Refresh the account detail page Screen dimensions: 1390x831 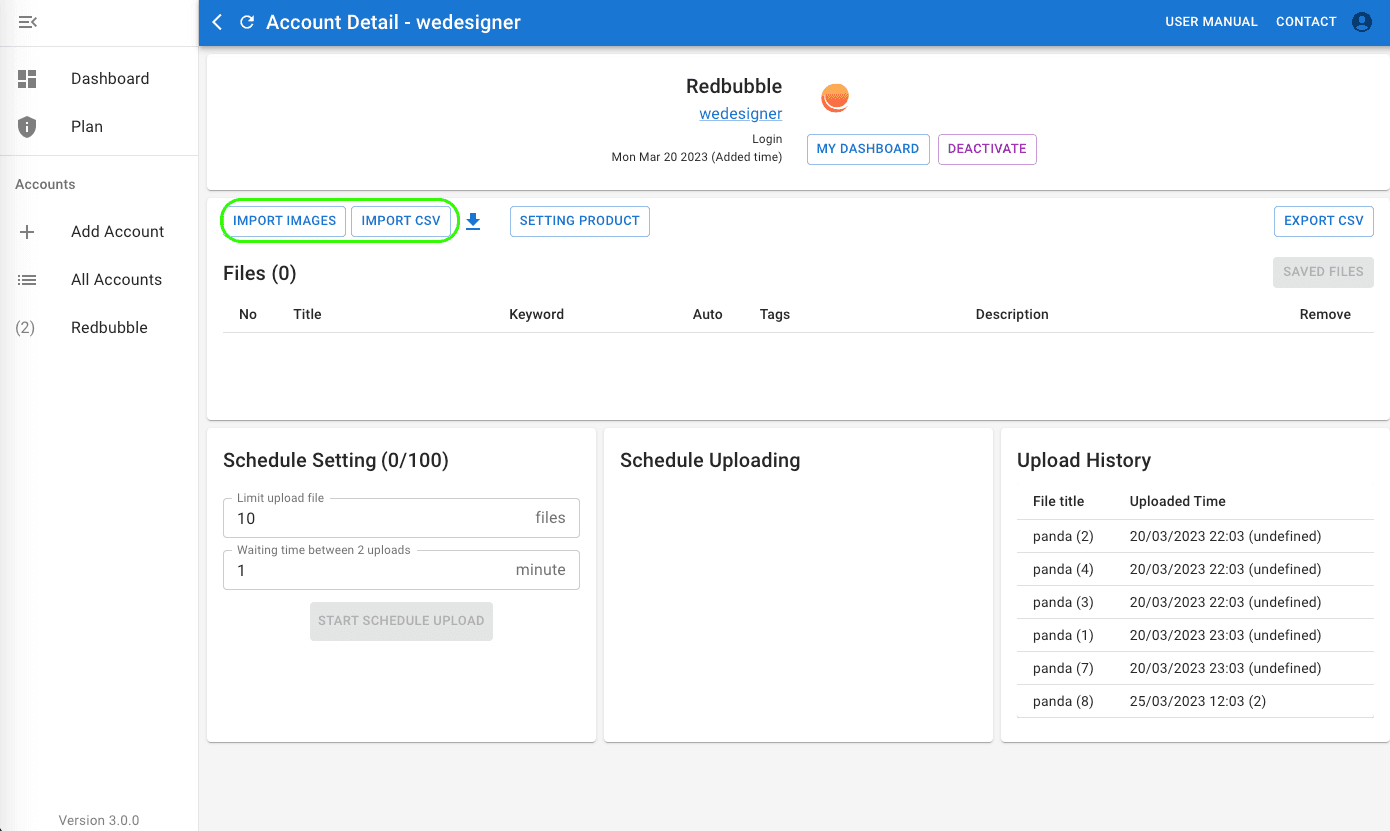pyautogui.click(x=247, y=22)
